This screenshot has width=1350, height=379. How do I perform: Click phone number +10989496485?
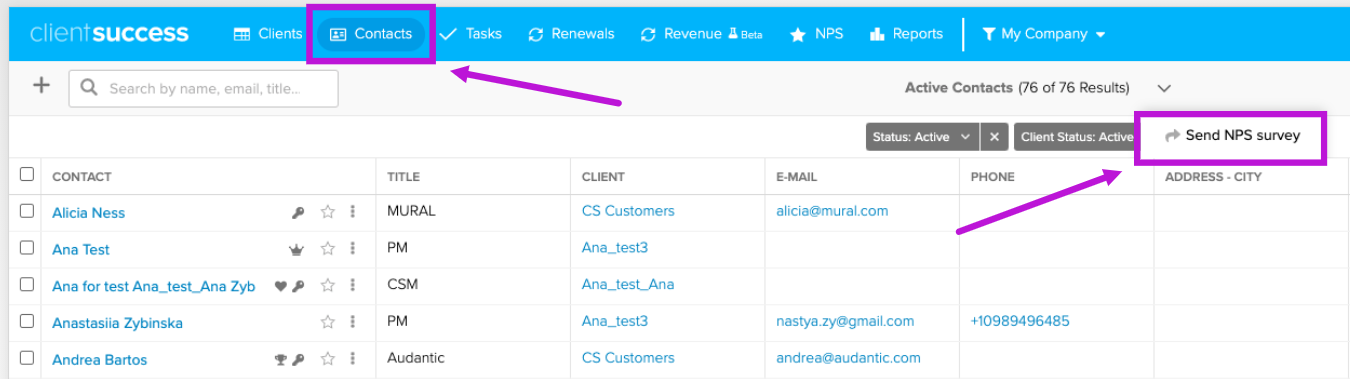pyautogui.click(x=1020, y=321)
